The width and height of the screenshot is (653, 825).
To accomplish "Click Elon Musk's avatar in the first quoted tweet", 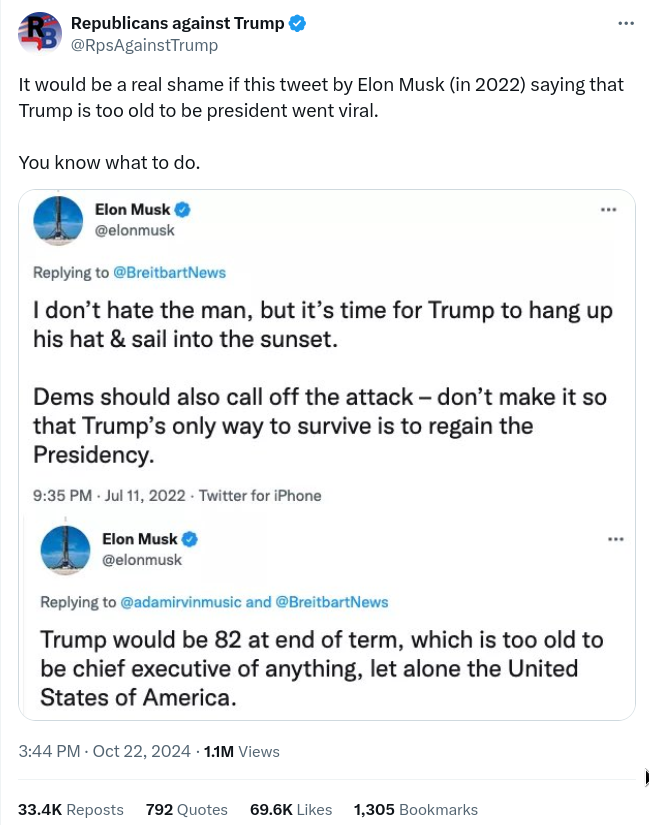I will (x=58, y=220).
